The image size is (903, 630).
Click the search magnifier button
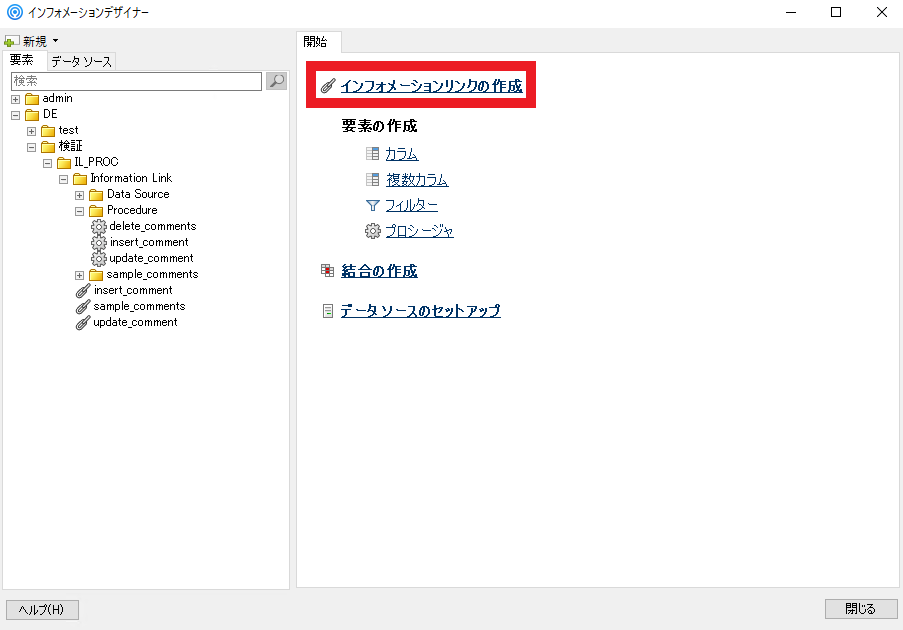(276, 81)
